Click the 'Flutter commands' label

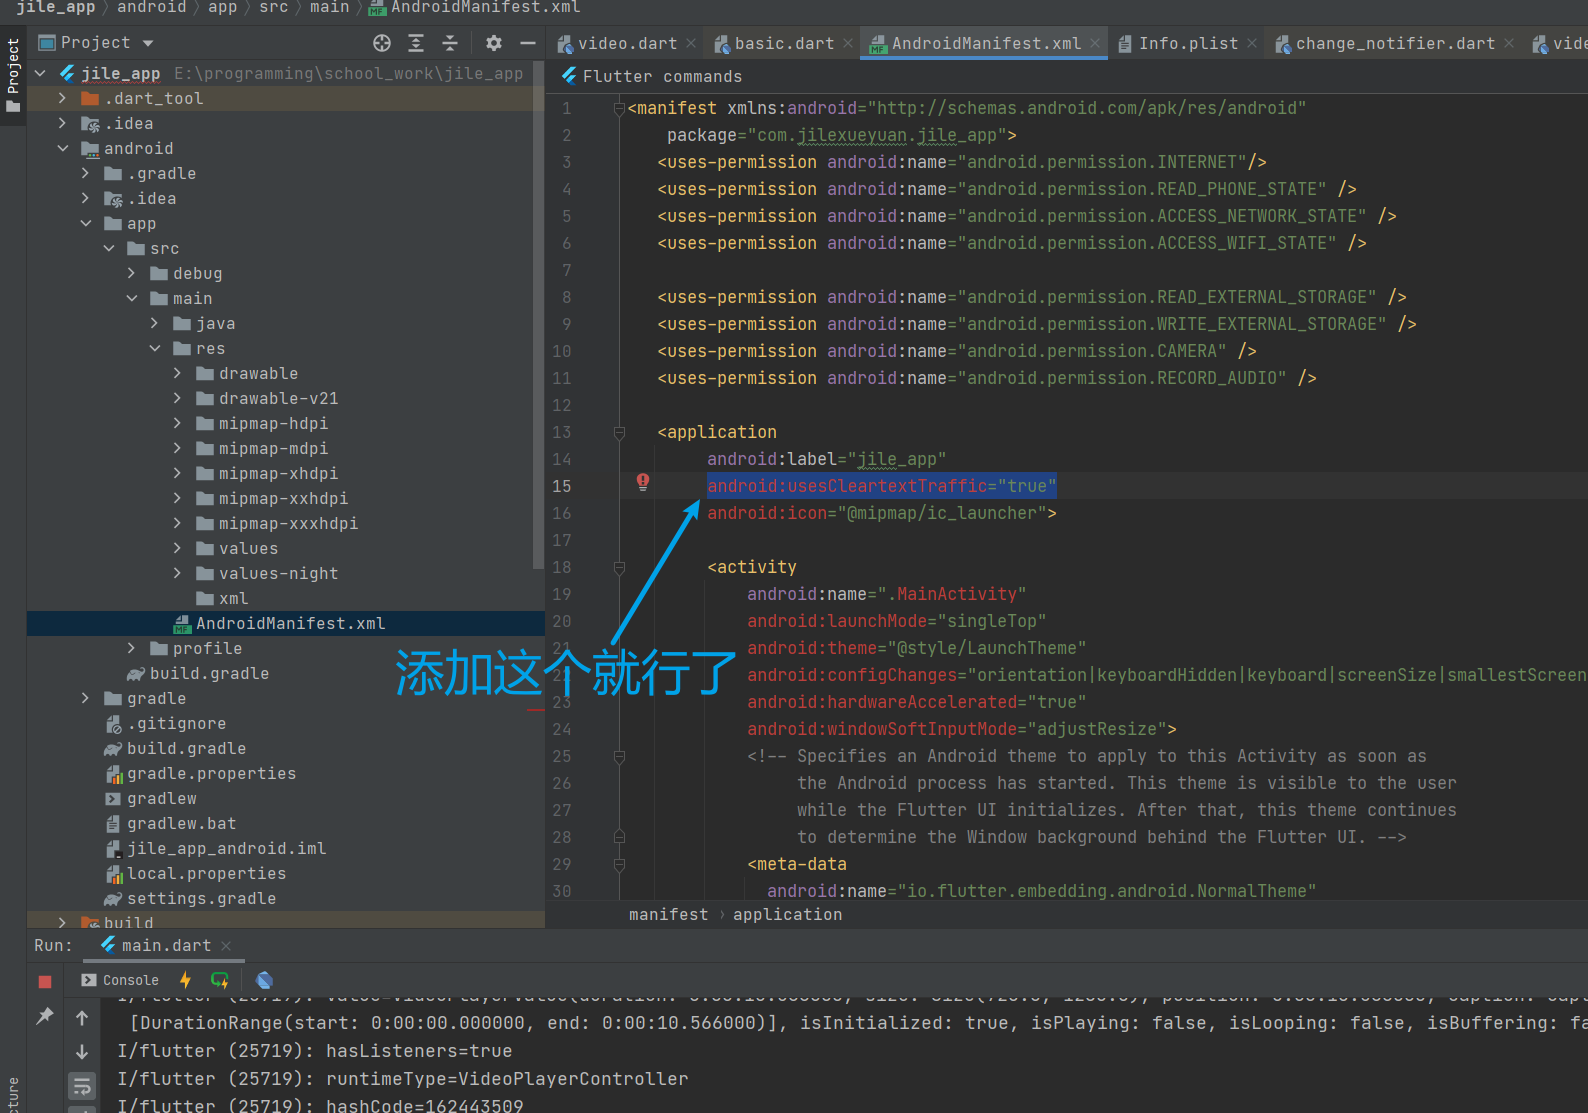(x=662, y=76)
